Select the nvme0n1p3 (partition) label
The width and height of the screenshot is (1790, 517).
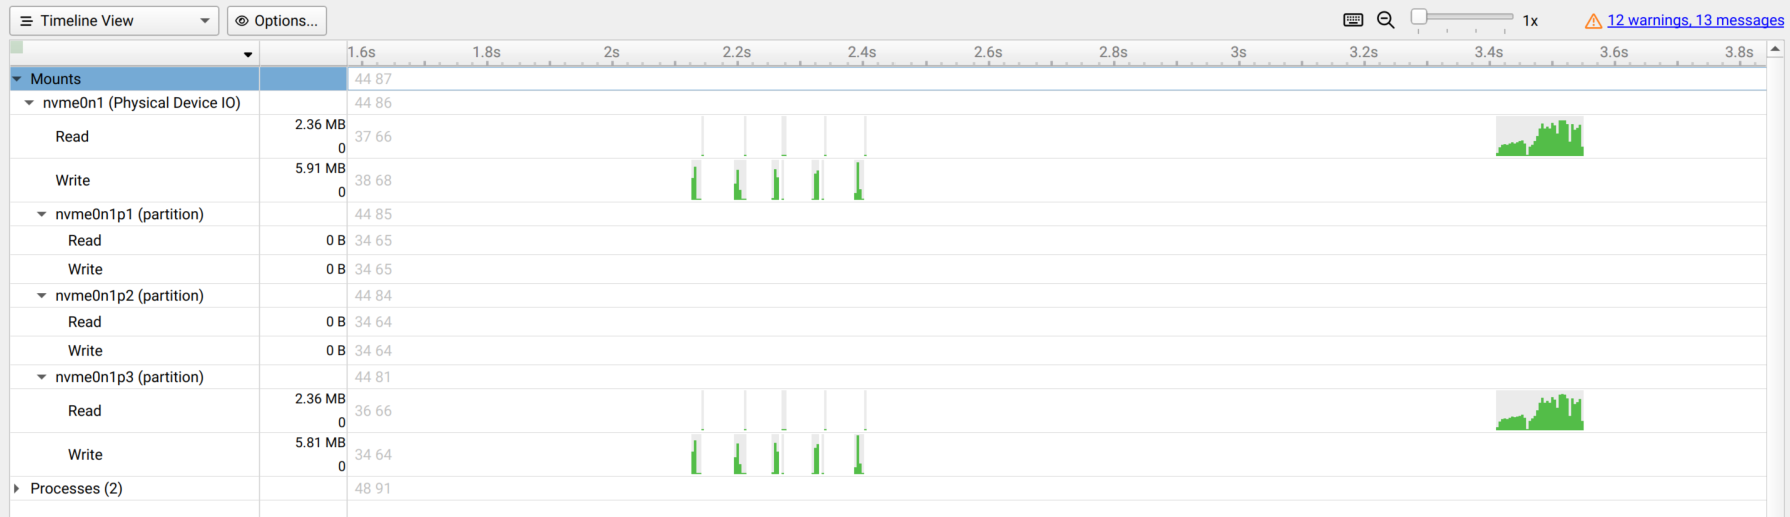click(130, 377)
